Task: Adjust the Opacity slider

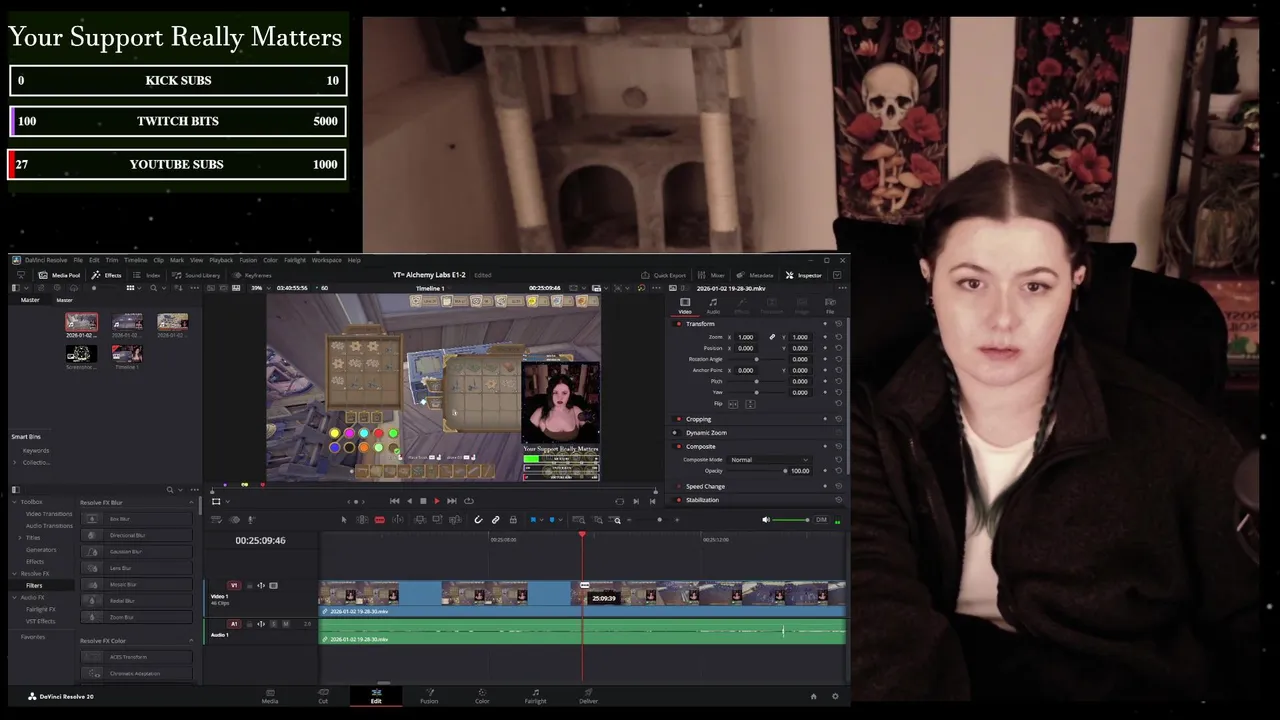Action: tap(785, 470)
